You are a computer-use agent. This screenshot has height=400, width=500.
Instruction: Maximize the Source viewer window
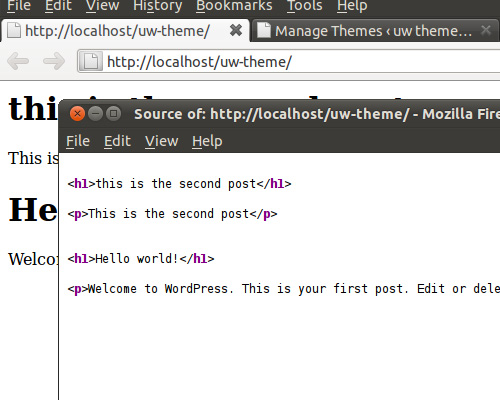coord(113,114)
